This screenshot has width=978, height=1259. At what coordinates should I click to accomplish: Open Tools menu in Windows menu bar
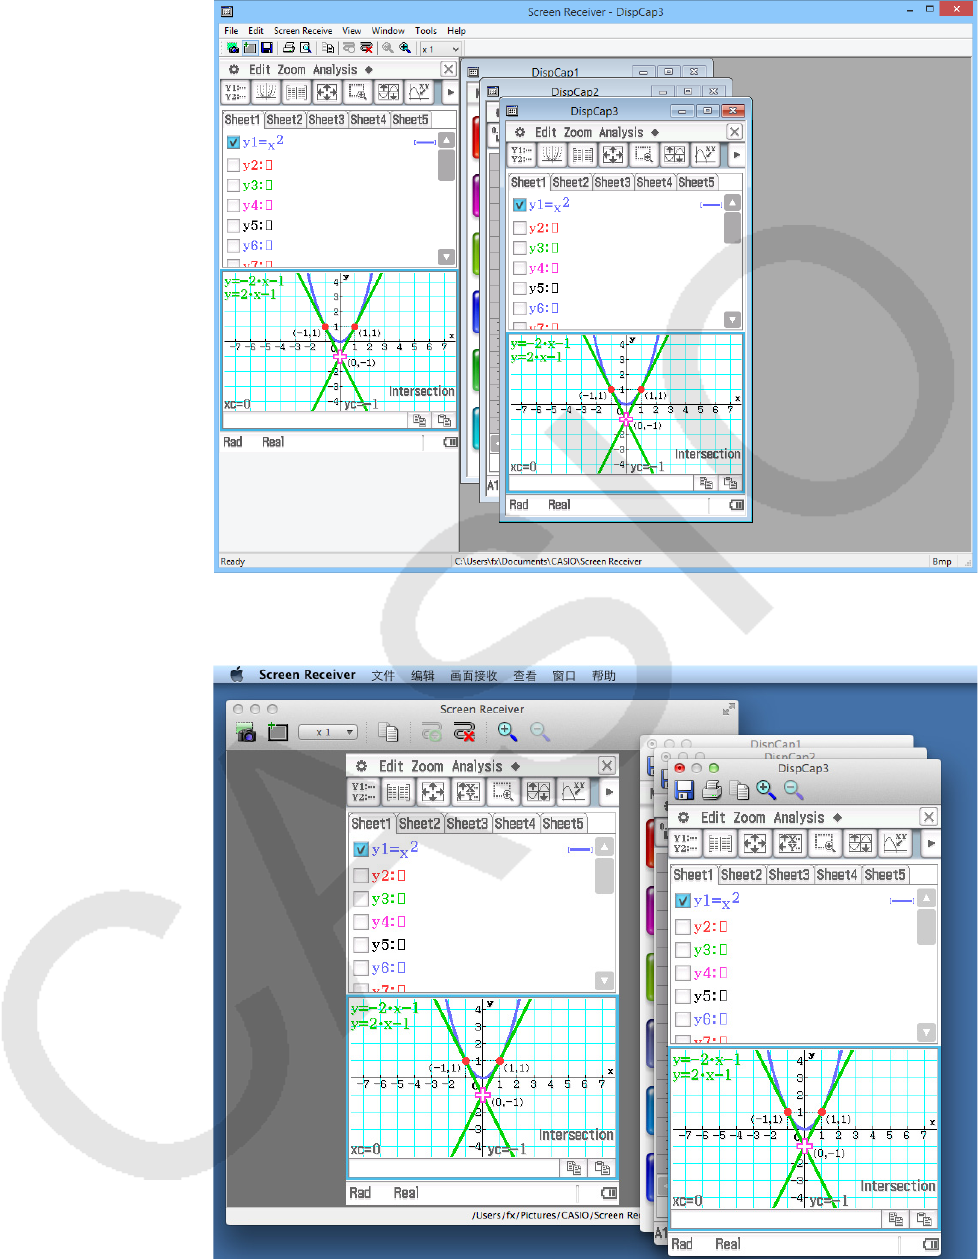(x=426, y=30)
